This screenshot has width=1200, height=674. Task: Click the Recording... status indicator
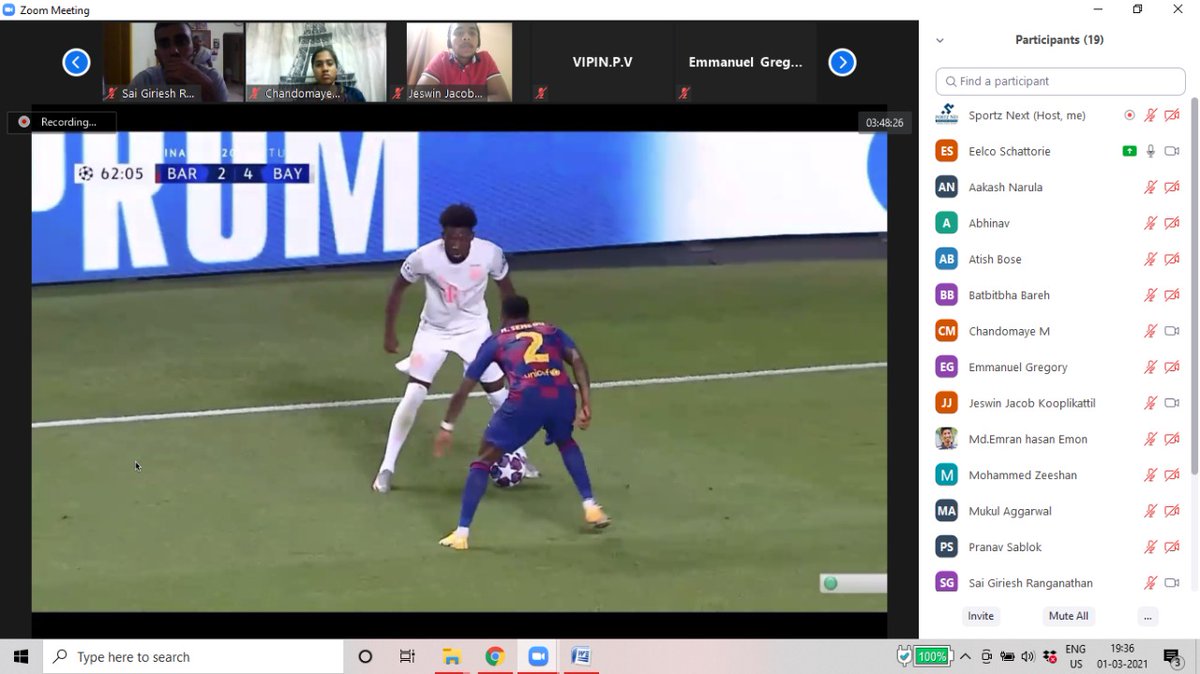click(62, 122)
